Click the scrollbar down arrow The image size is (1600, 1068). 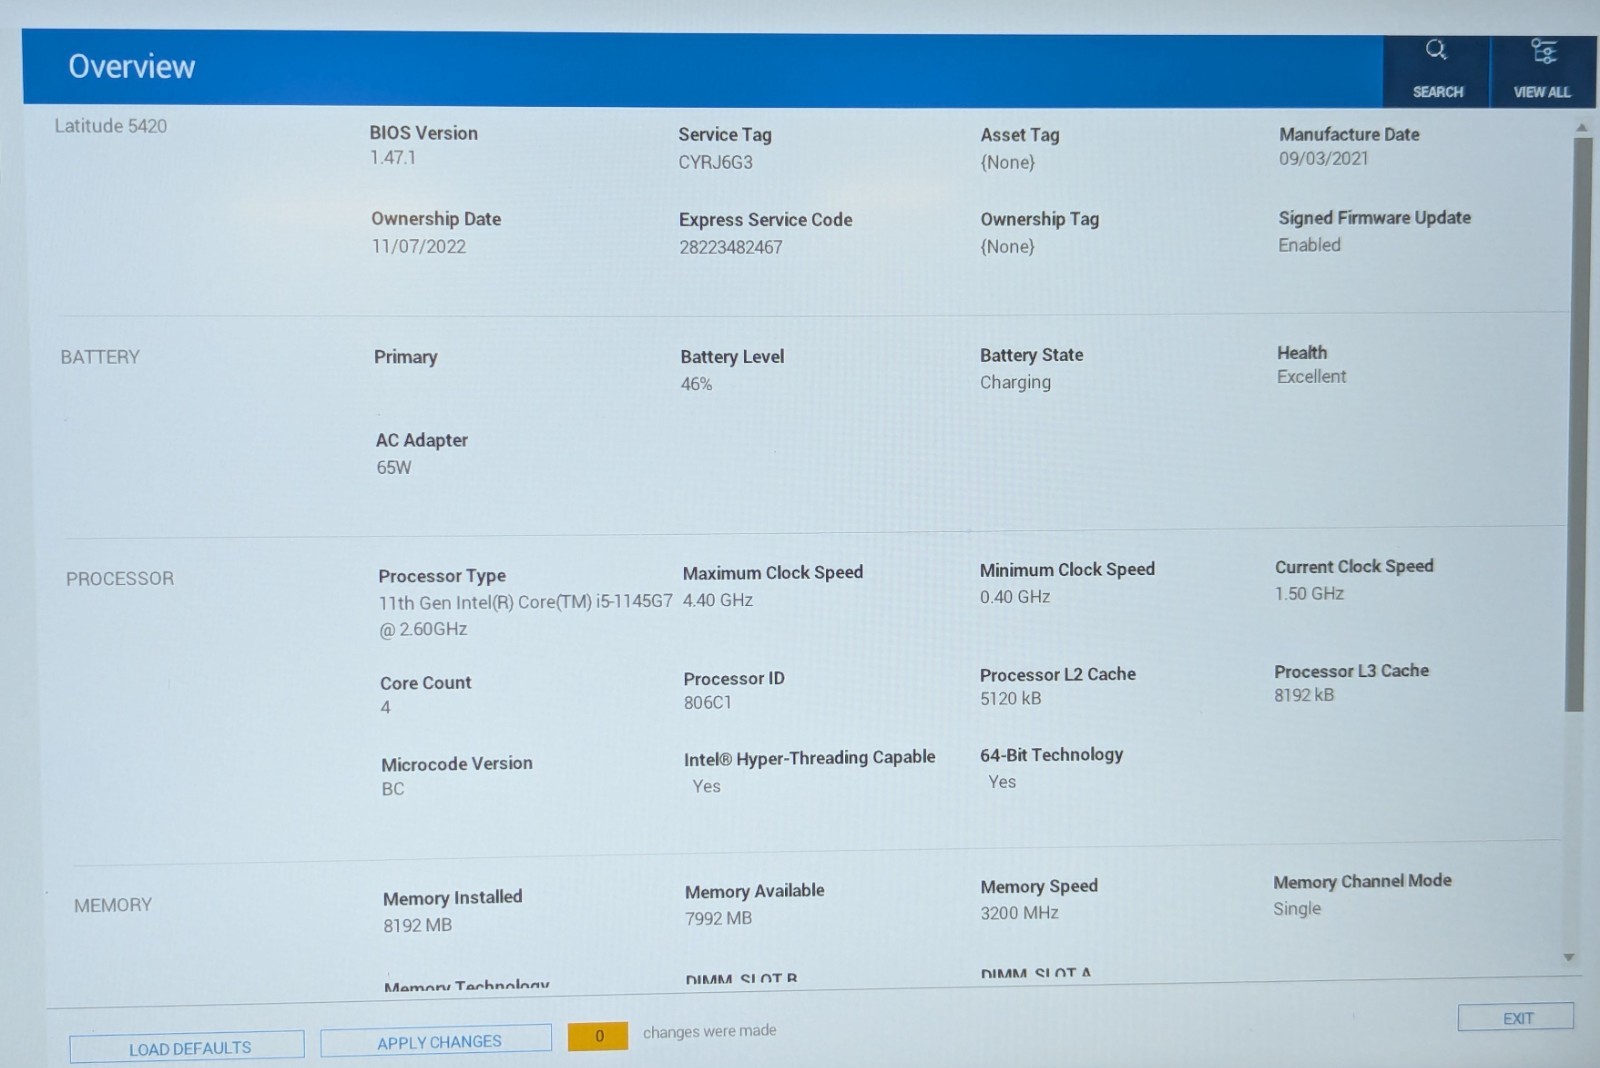pos(1569,957)
